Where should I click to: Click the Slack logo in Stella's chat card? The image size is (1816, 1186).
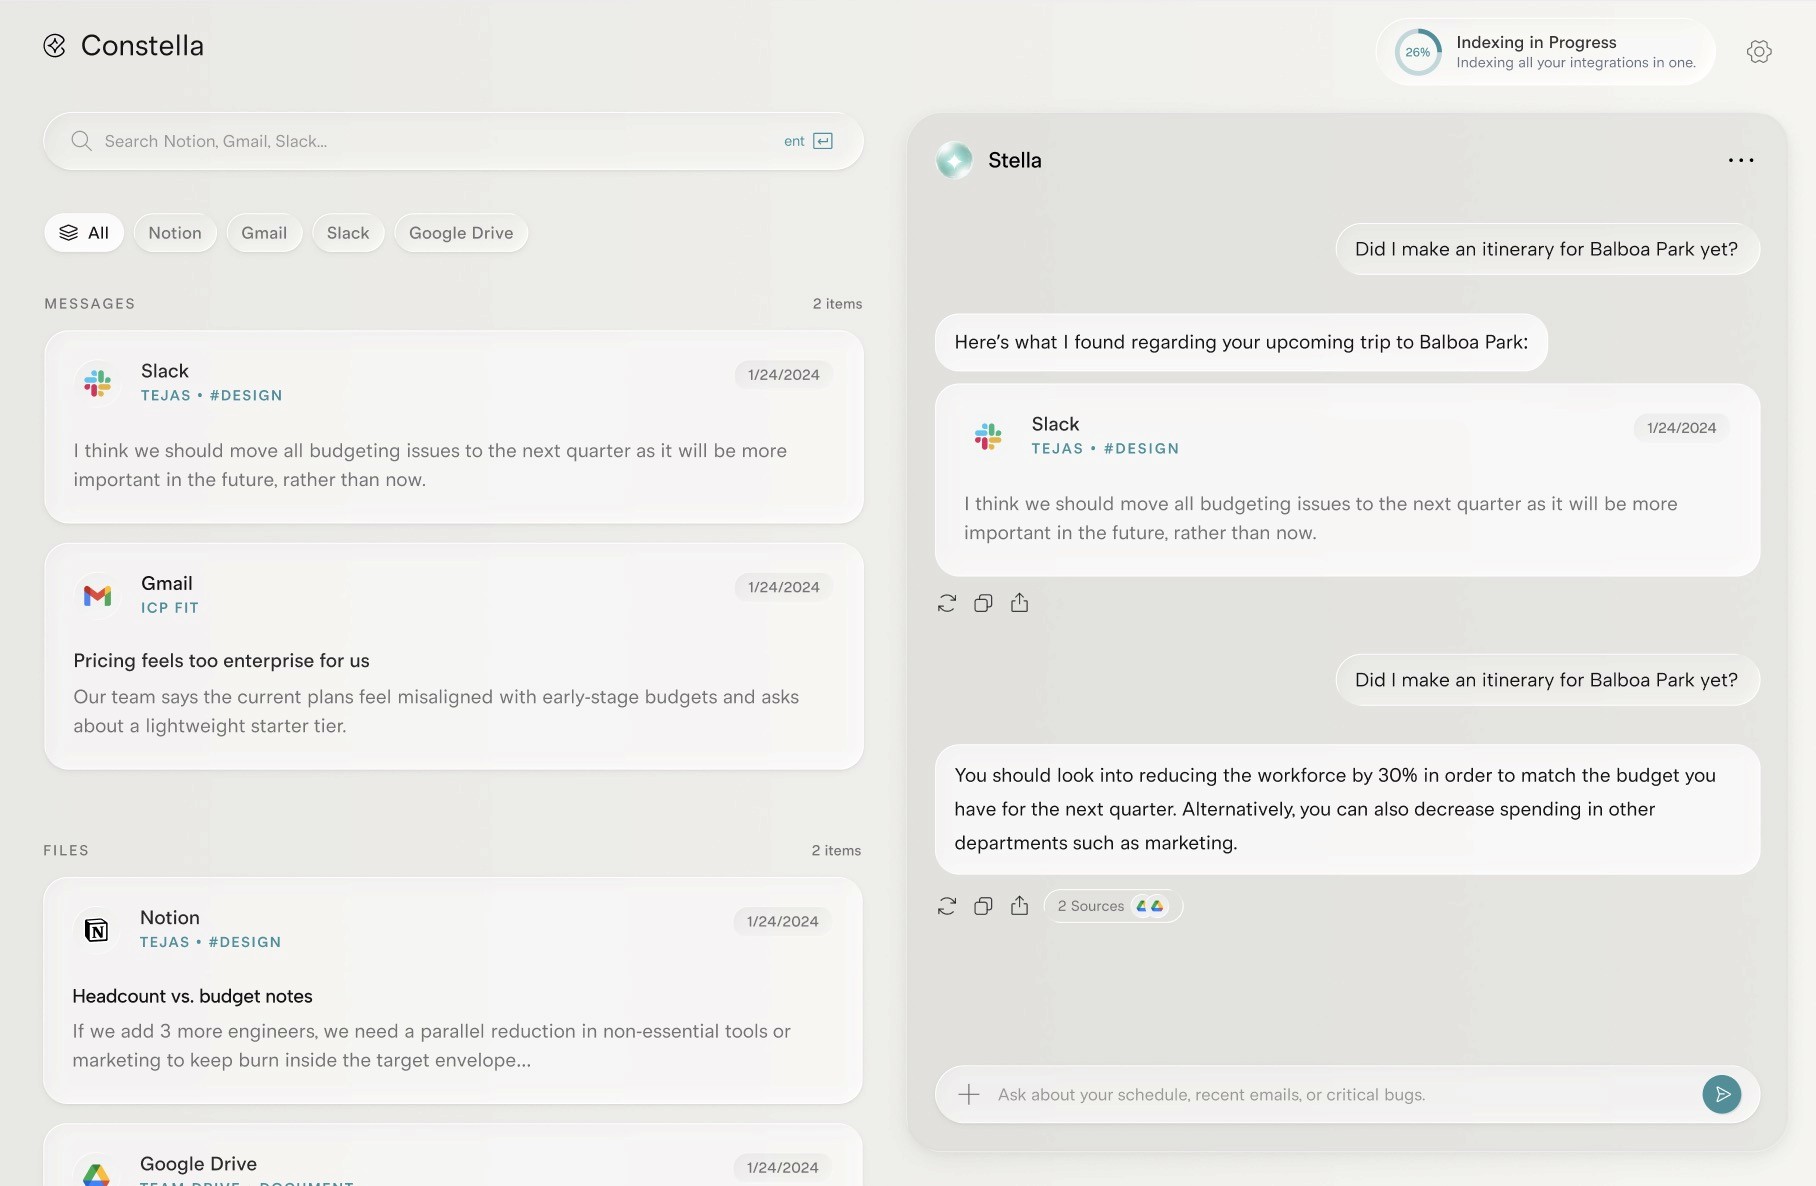coord(988,436)
